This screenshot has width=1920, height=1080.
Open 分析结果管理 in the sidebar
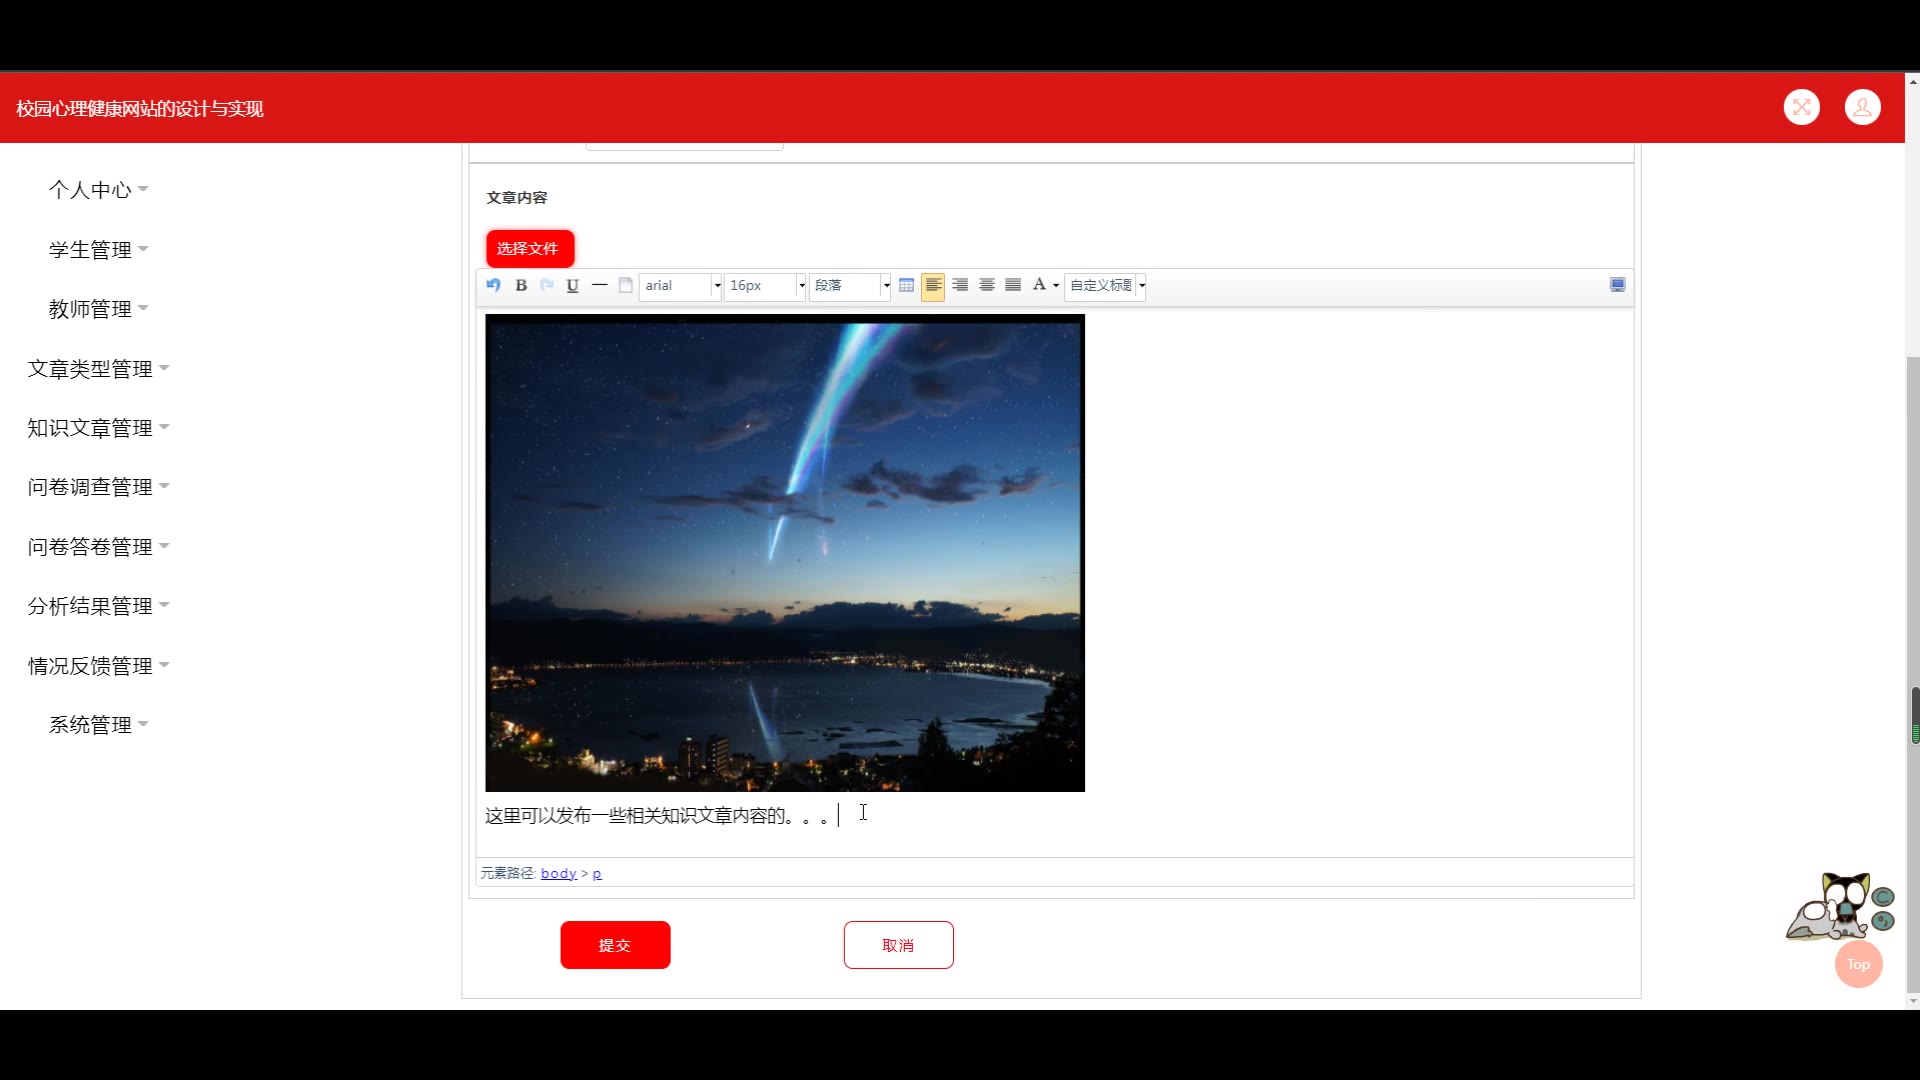point(98,606)
